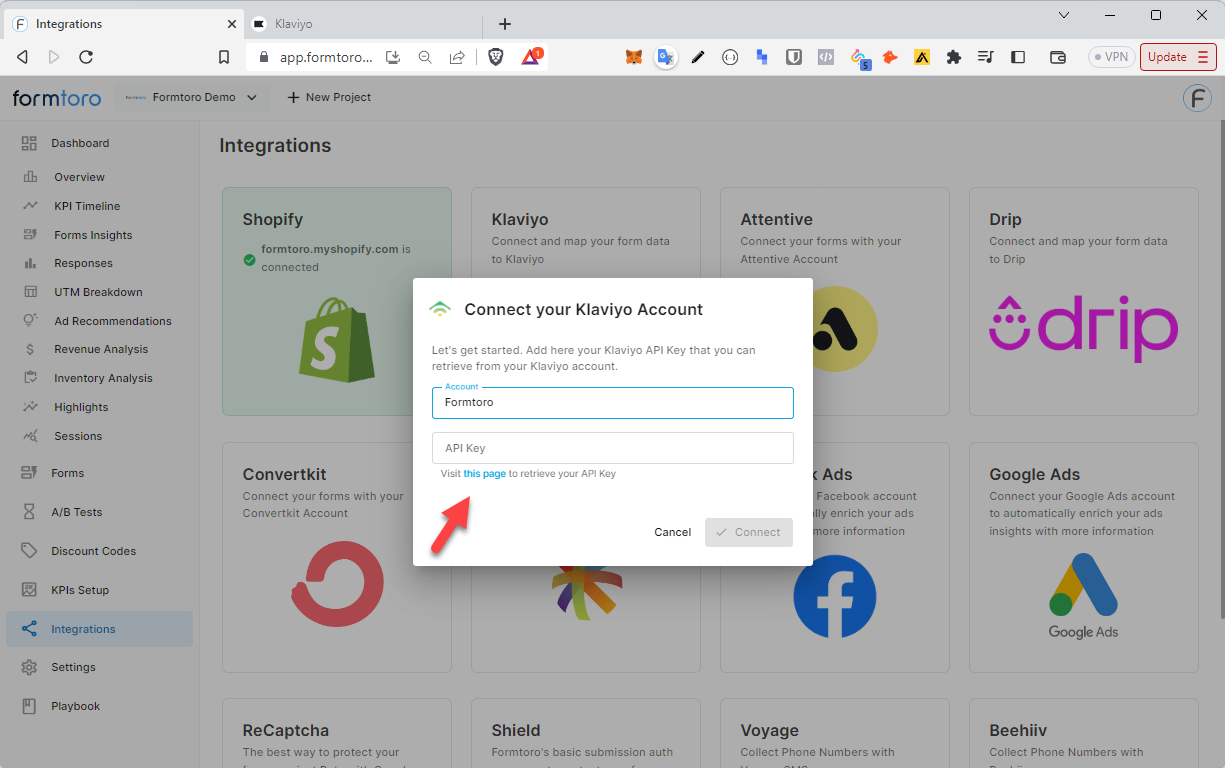The height and width of the screenshot is (768, 1225).
Task: Click the Beehiiv card title
Action: coord(1018,731)
